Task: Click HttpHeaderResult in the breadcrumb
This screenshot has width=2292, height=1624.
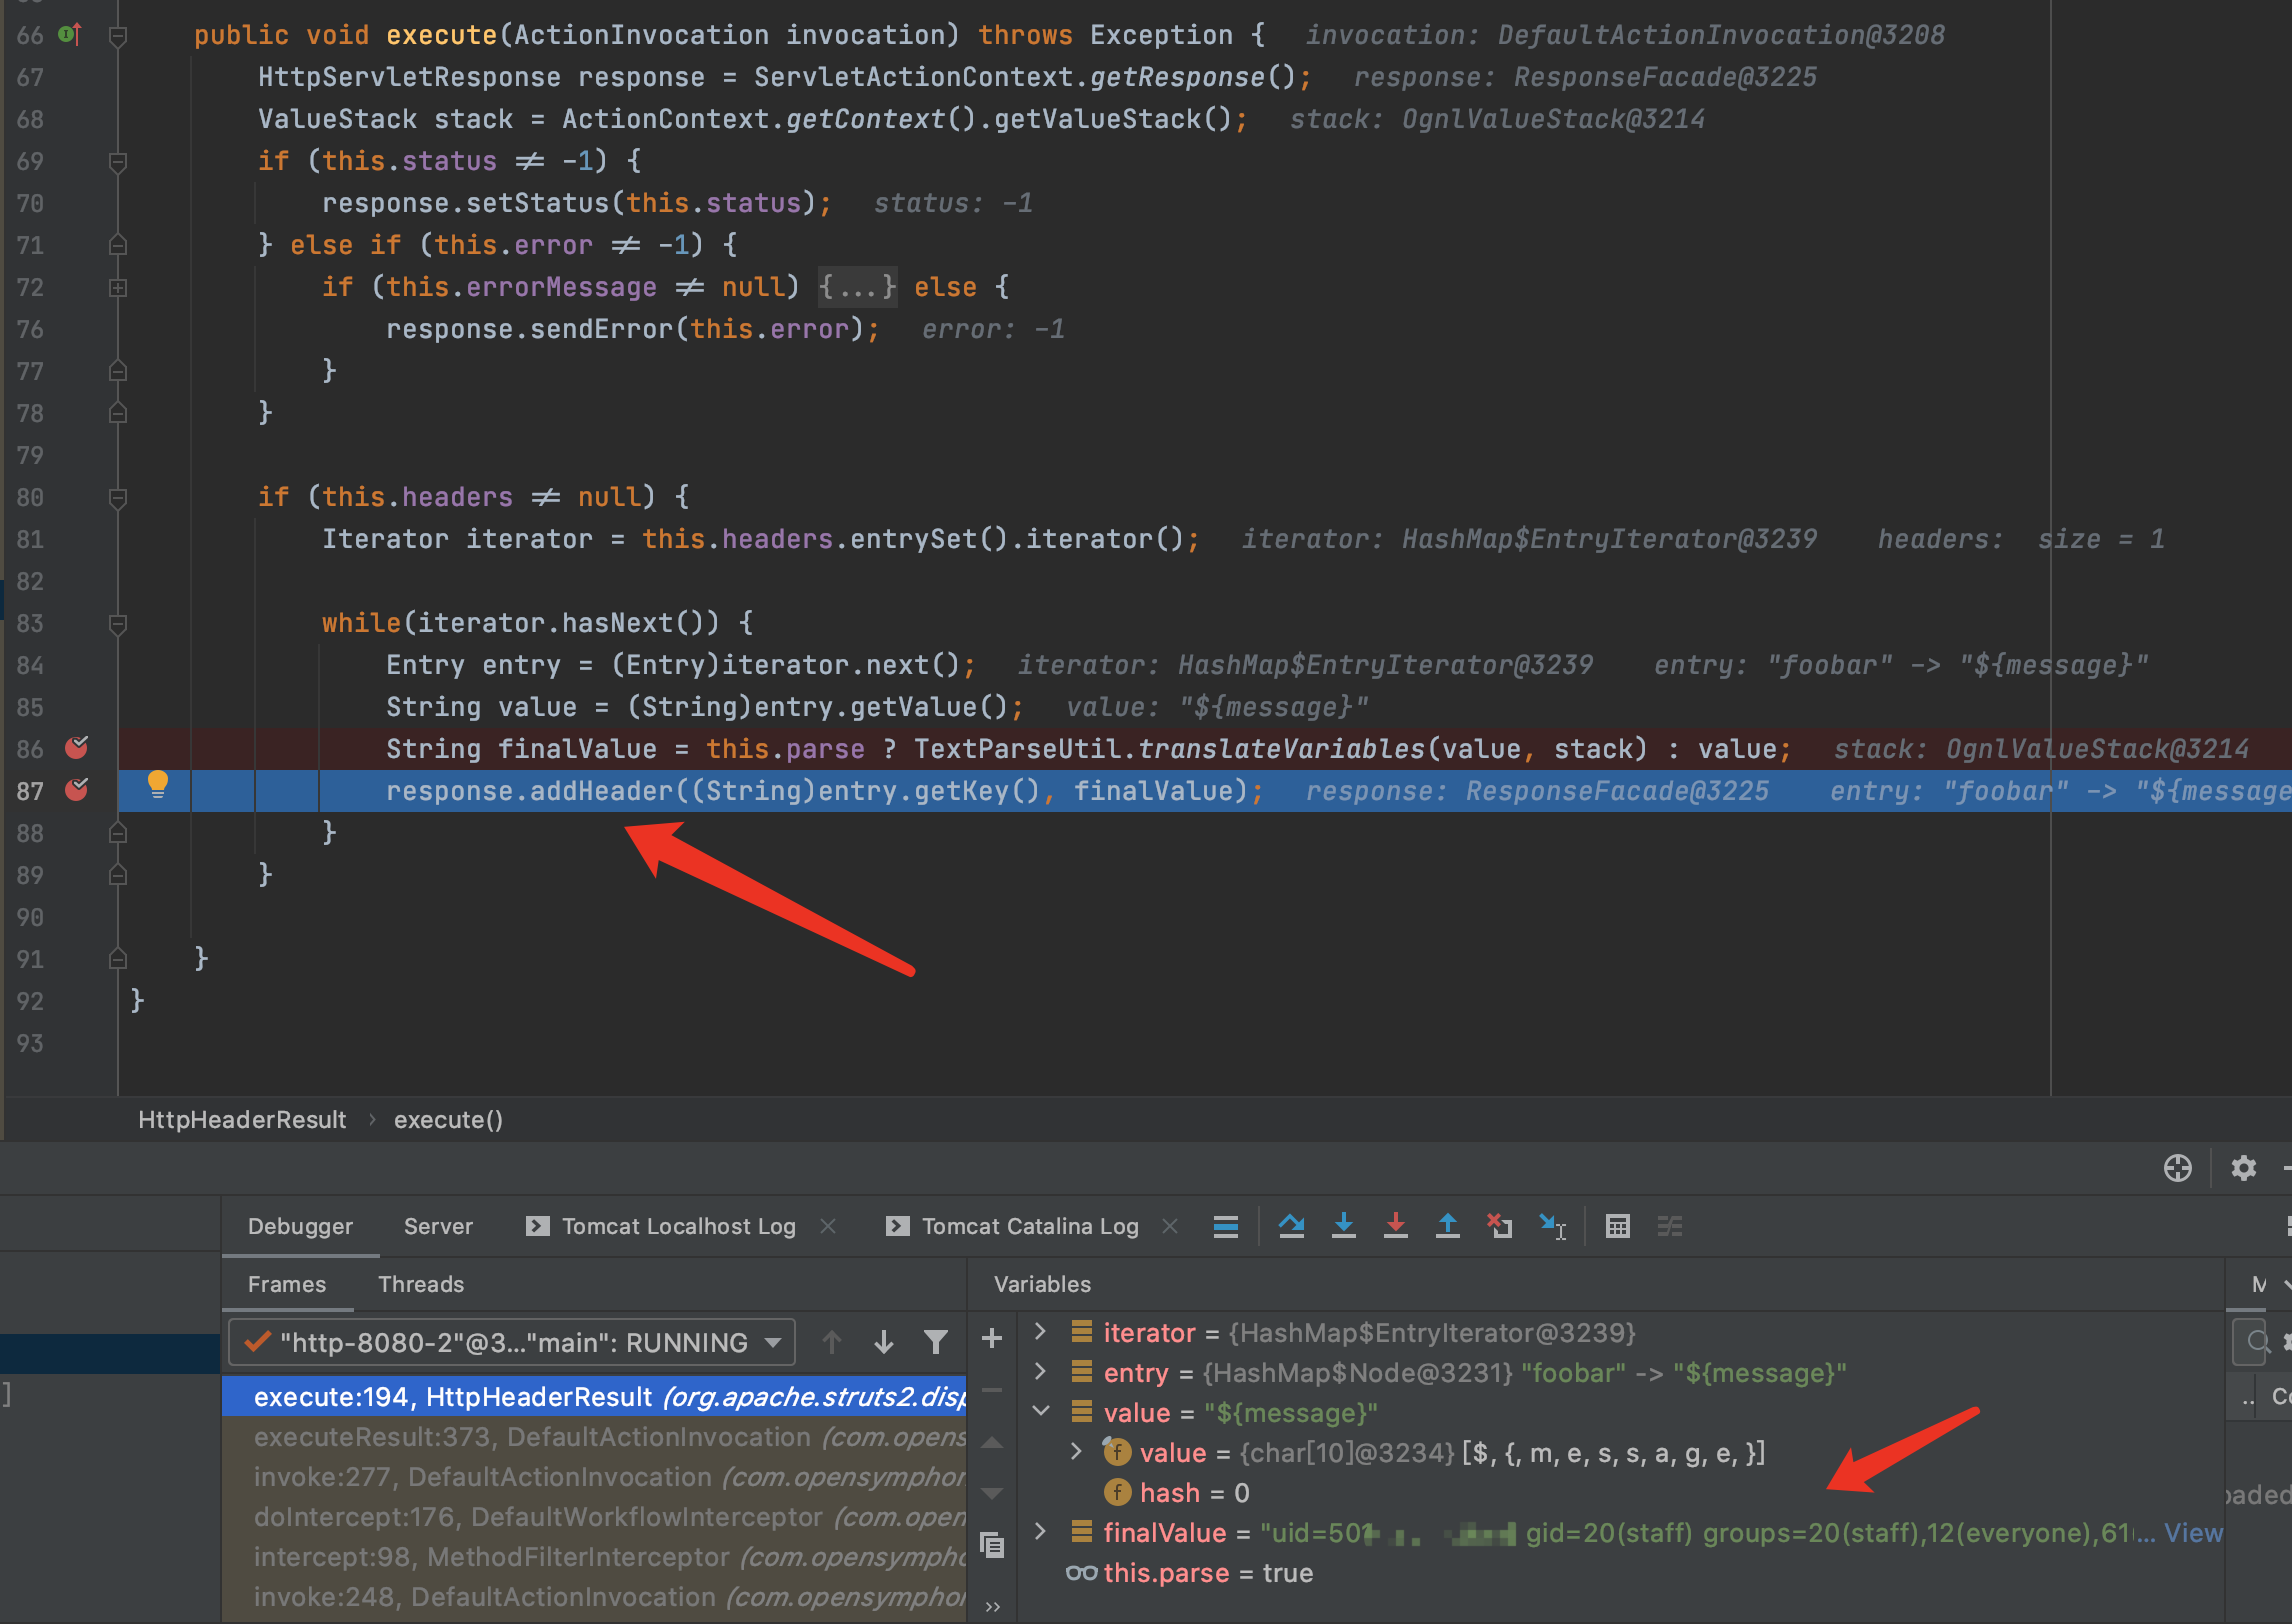Action: coord(242,1120)
